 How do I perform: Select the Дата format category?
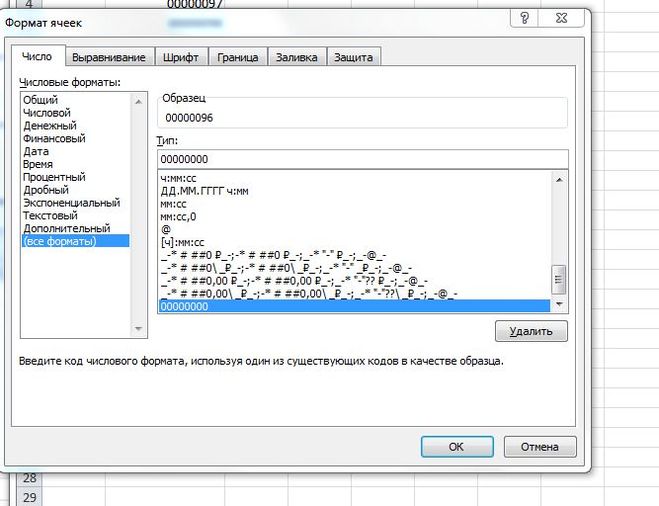(36, 151)
